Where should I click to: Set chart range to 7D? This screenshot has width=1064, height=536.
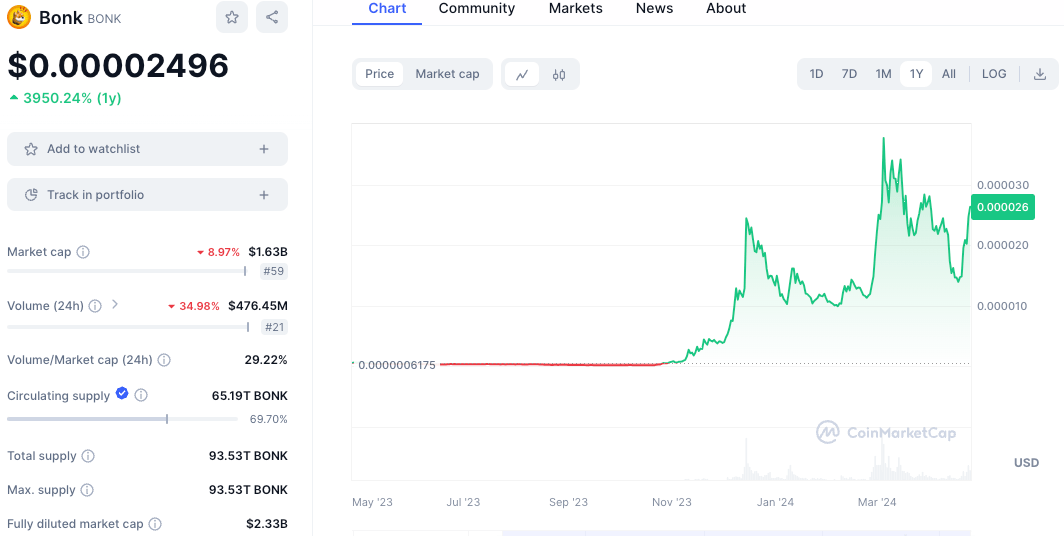tap(849, 74)
